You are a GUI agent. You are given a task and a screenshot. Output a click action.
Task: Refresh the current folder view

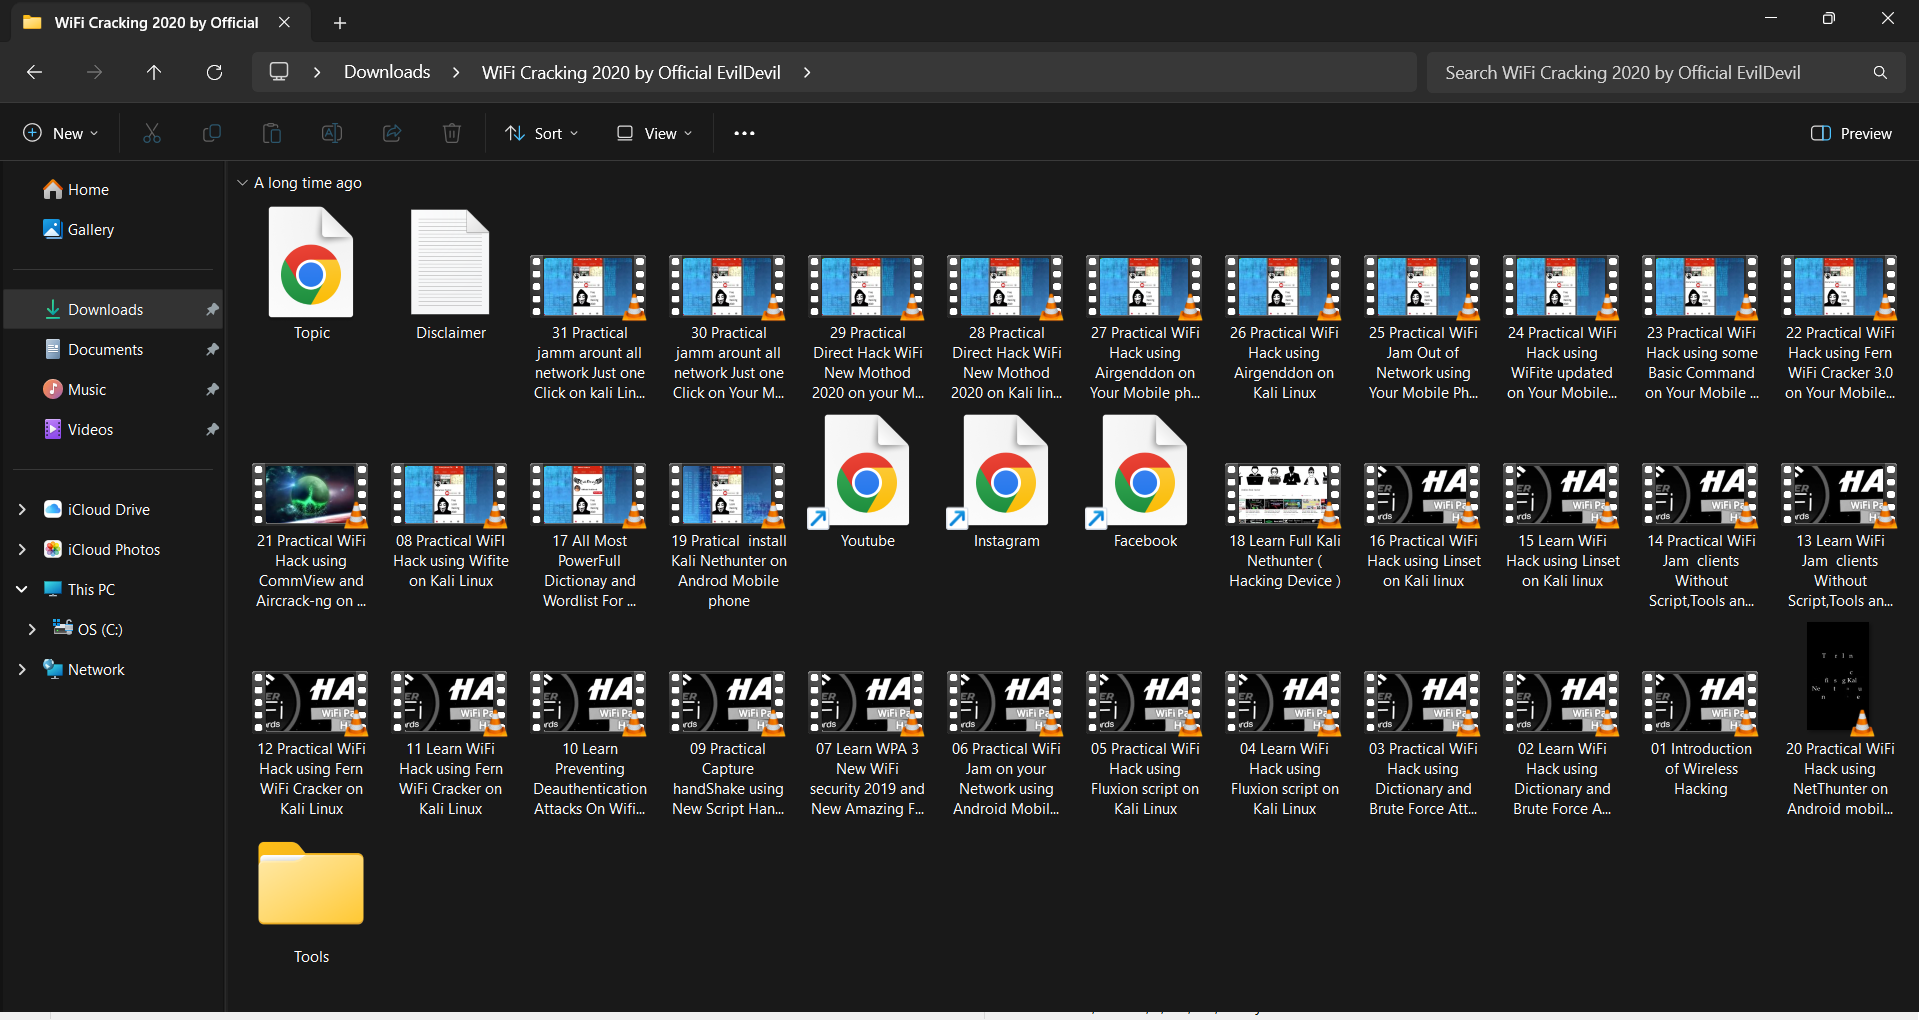pyautogui.click(x=214, y=72)
